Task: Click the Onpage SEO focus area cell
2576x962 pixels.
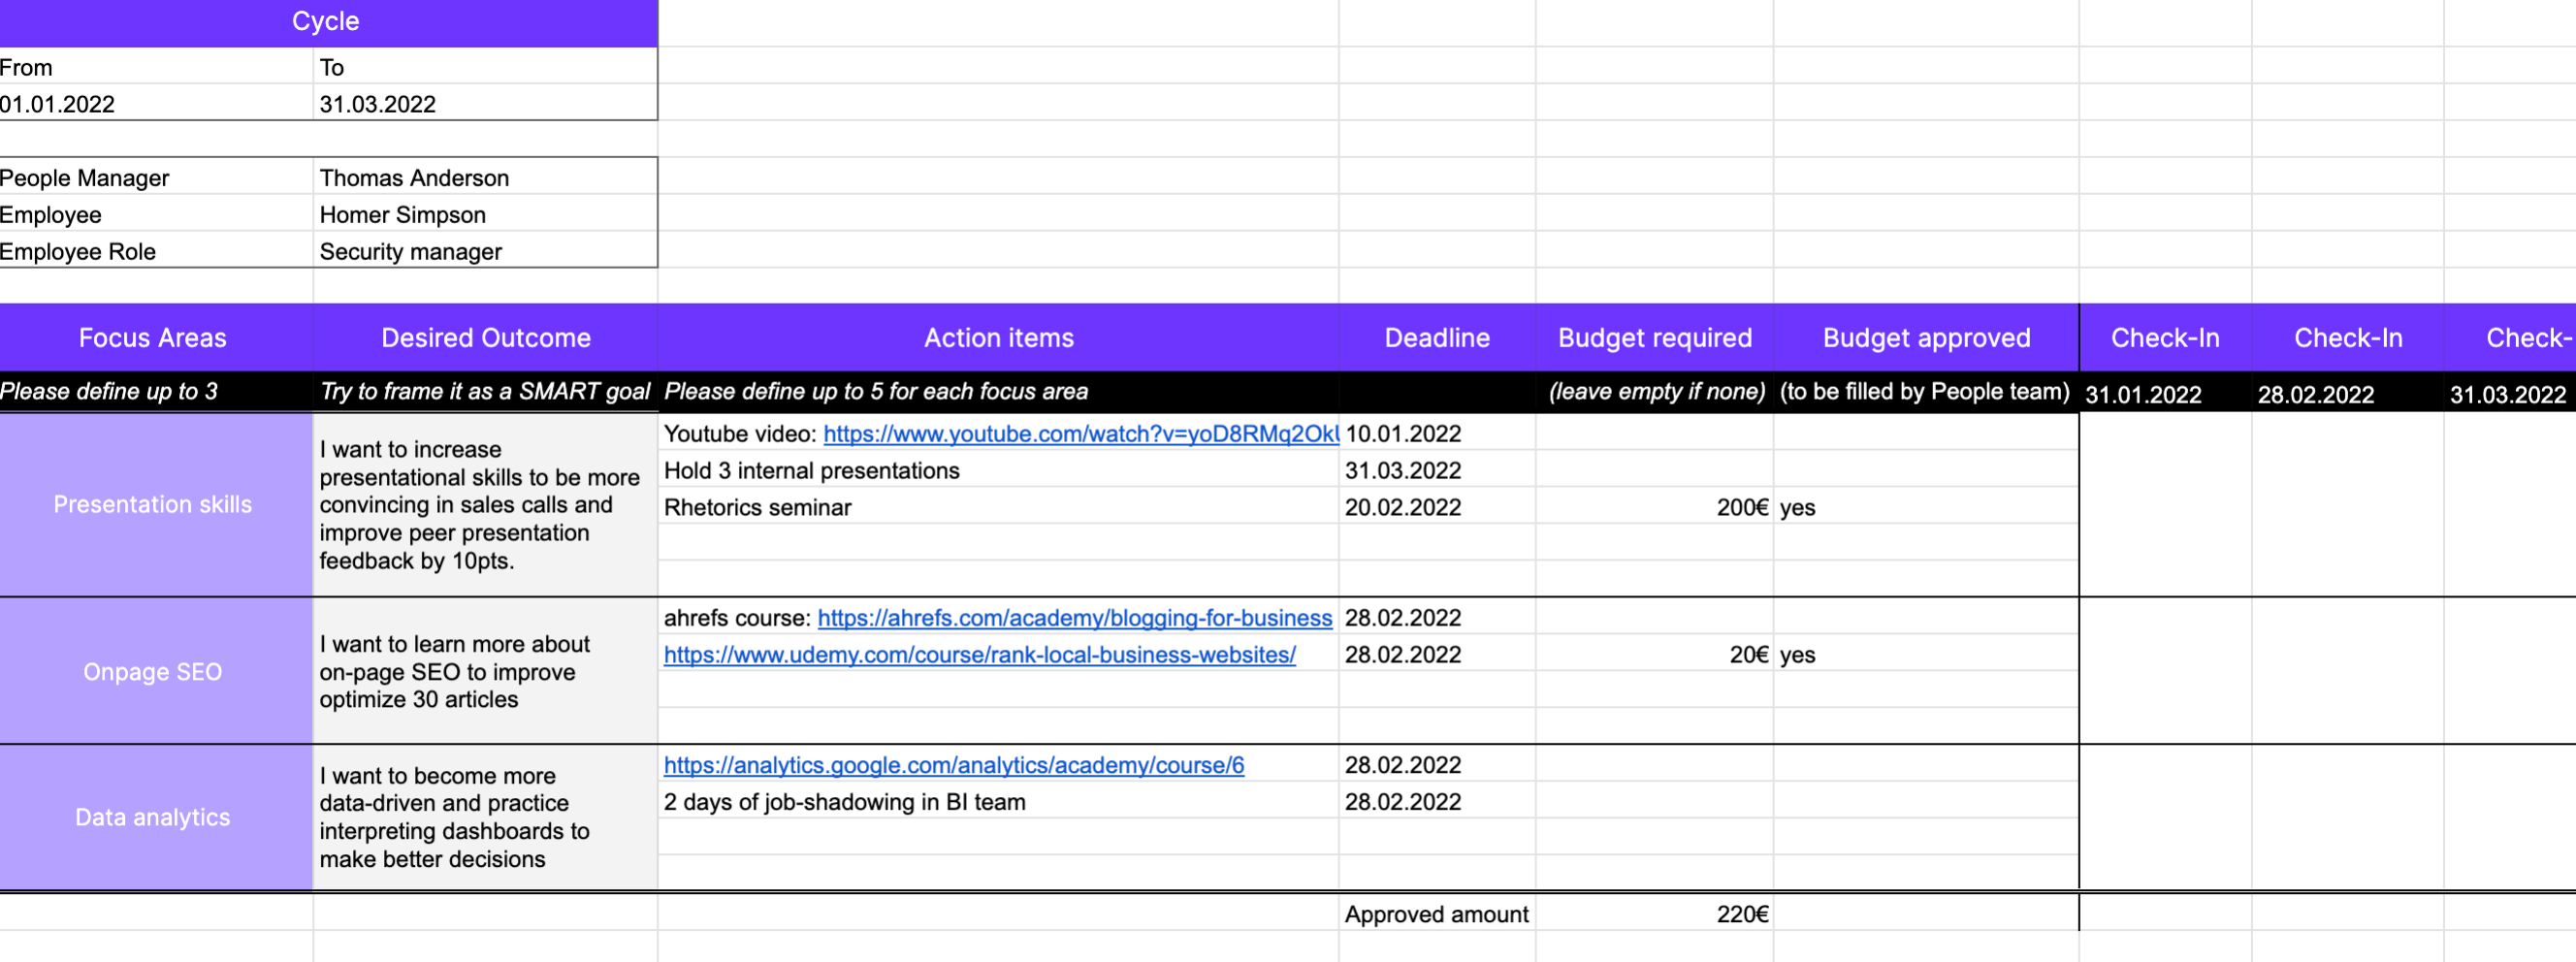Action: click(x=152, y=671)
